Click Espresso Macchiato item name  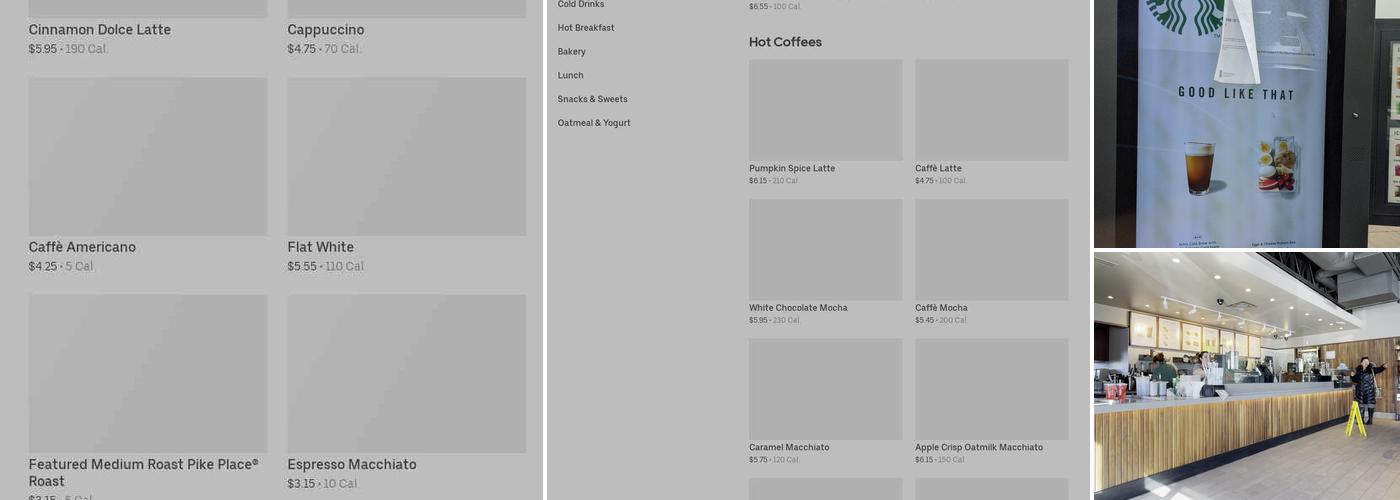pos(352,465)
